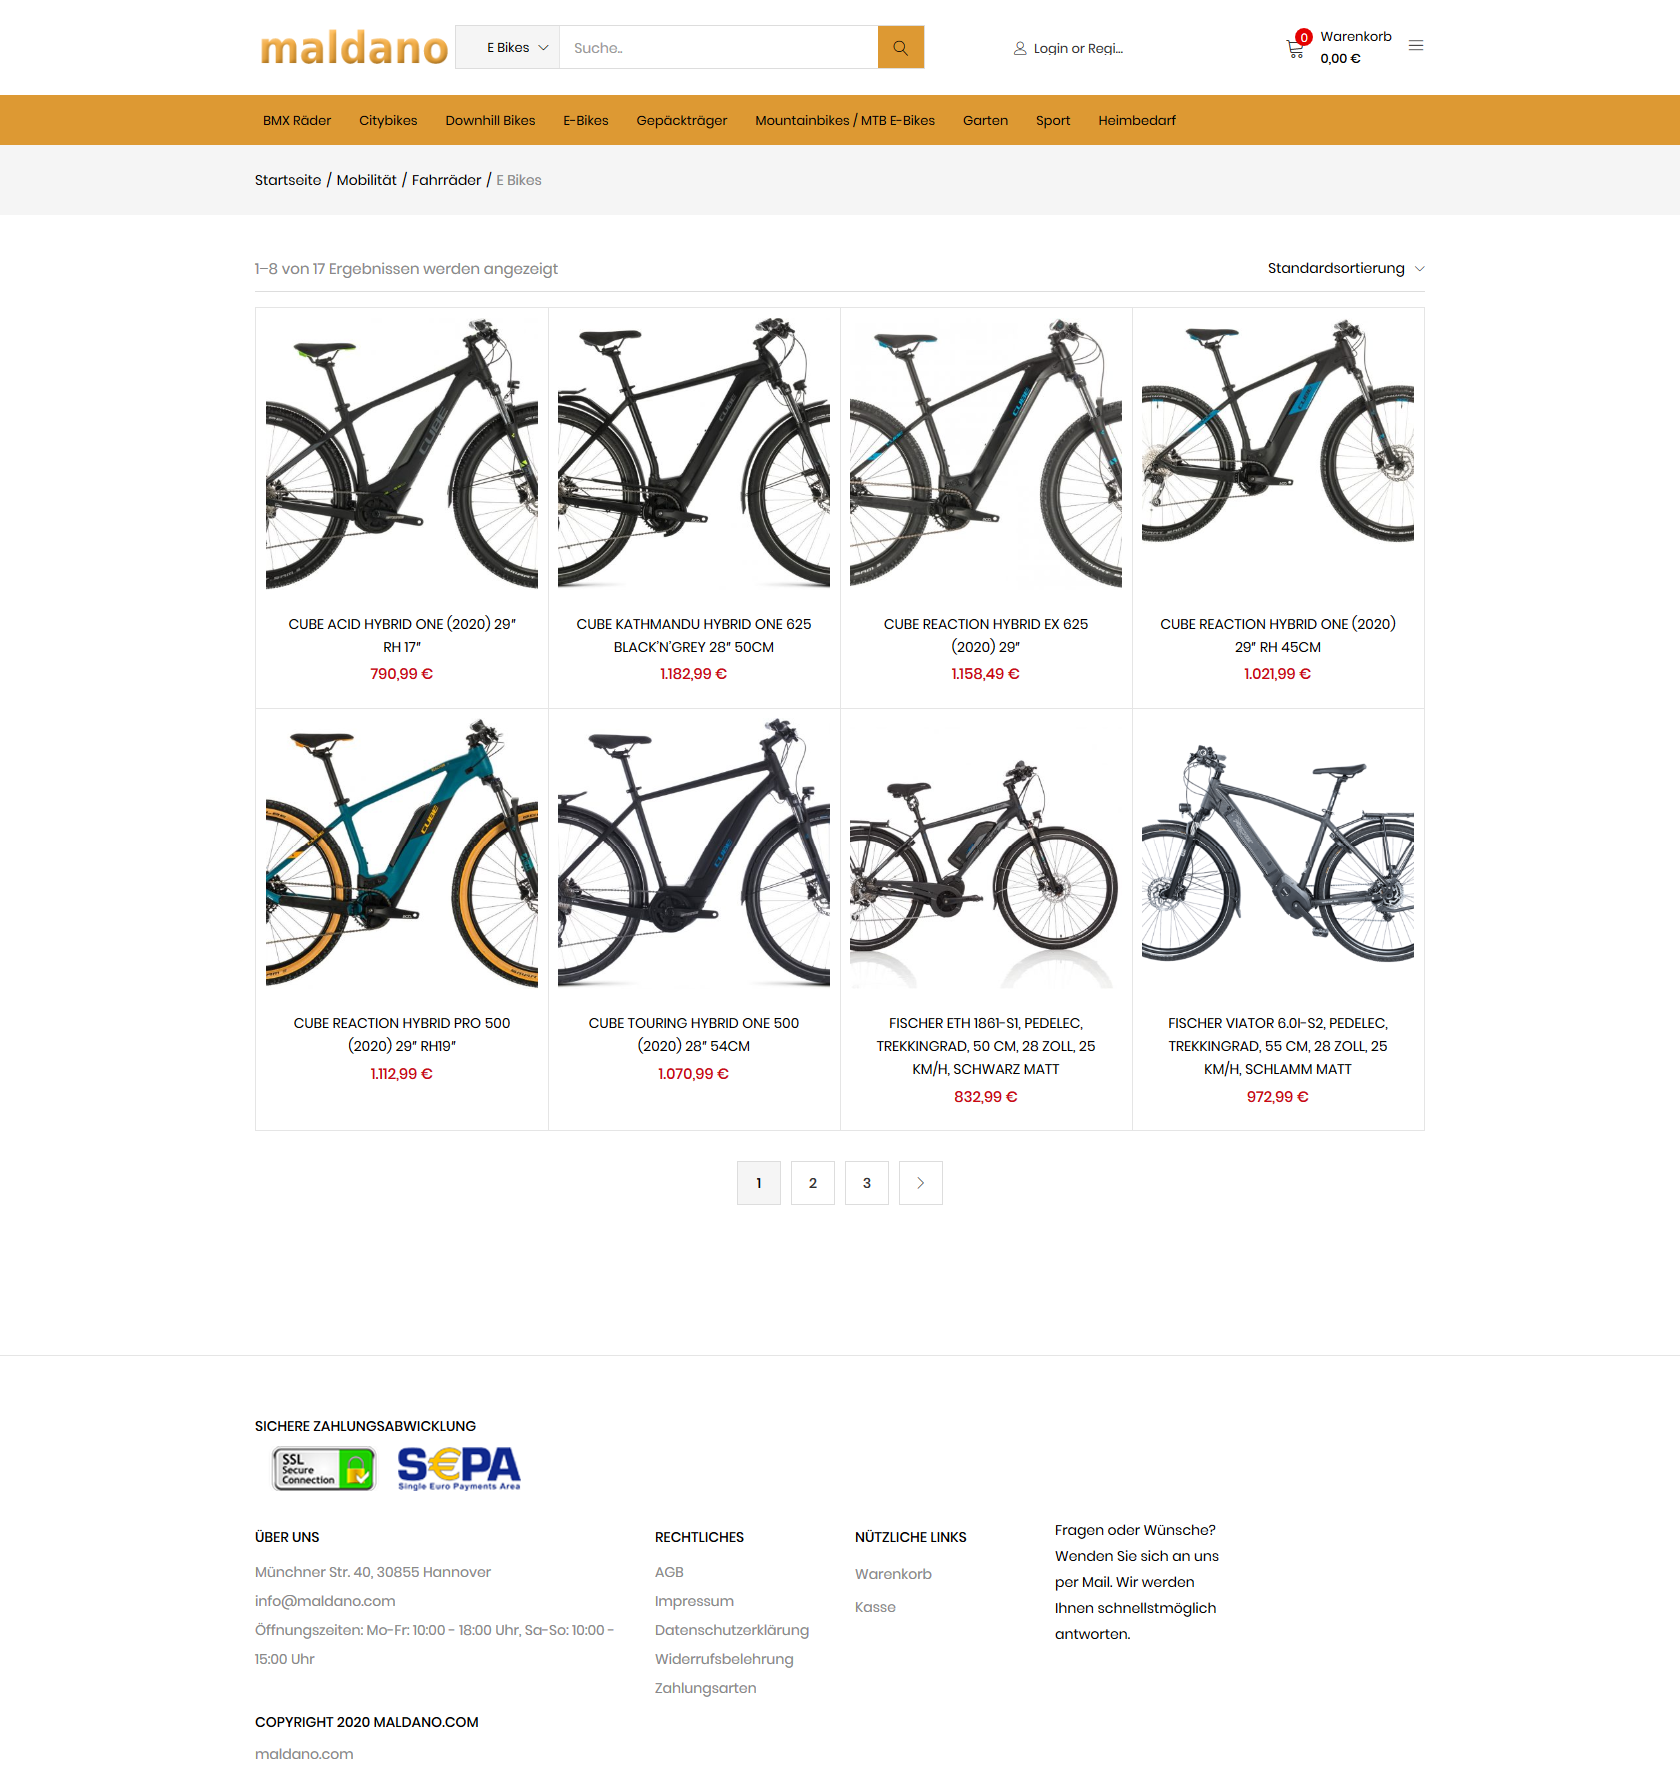The height and width of the screenshot is (1765, 1680).
Task: Open the Standardsortierung sorting dropdown
Action: 1346,268
